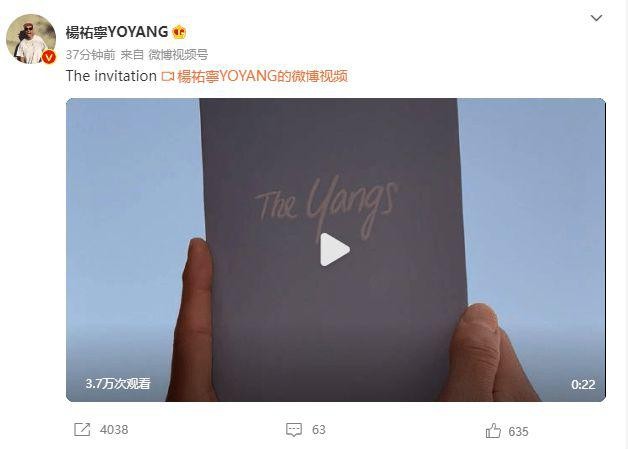
Task: Click the repost share icon
Action: point(83,430)
